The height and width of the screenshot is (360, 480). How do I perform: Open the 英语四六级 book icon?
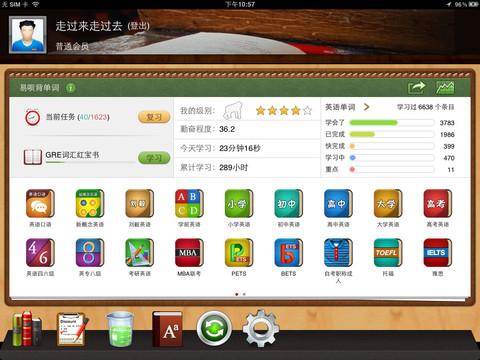point(40,252)
